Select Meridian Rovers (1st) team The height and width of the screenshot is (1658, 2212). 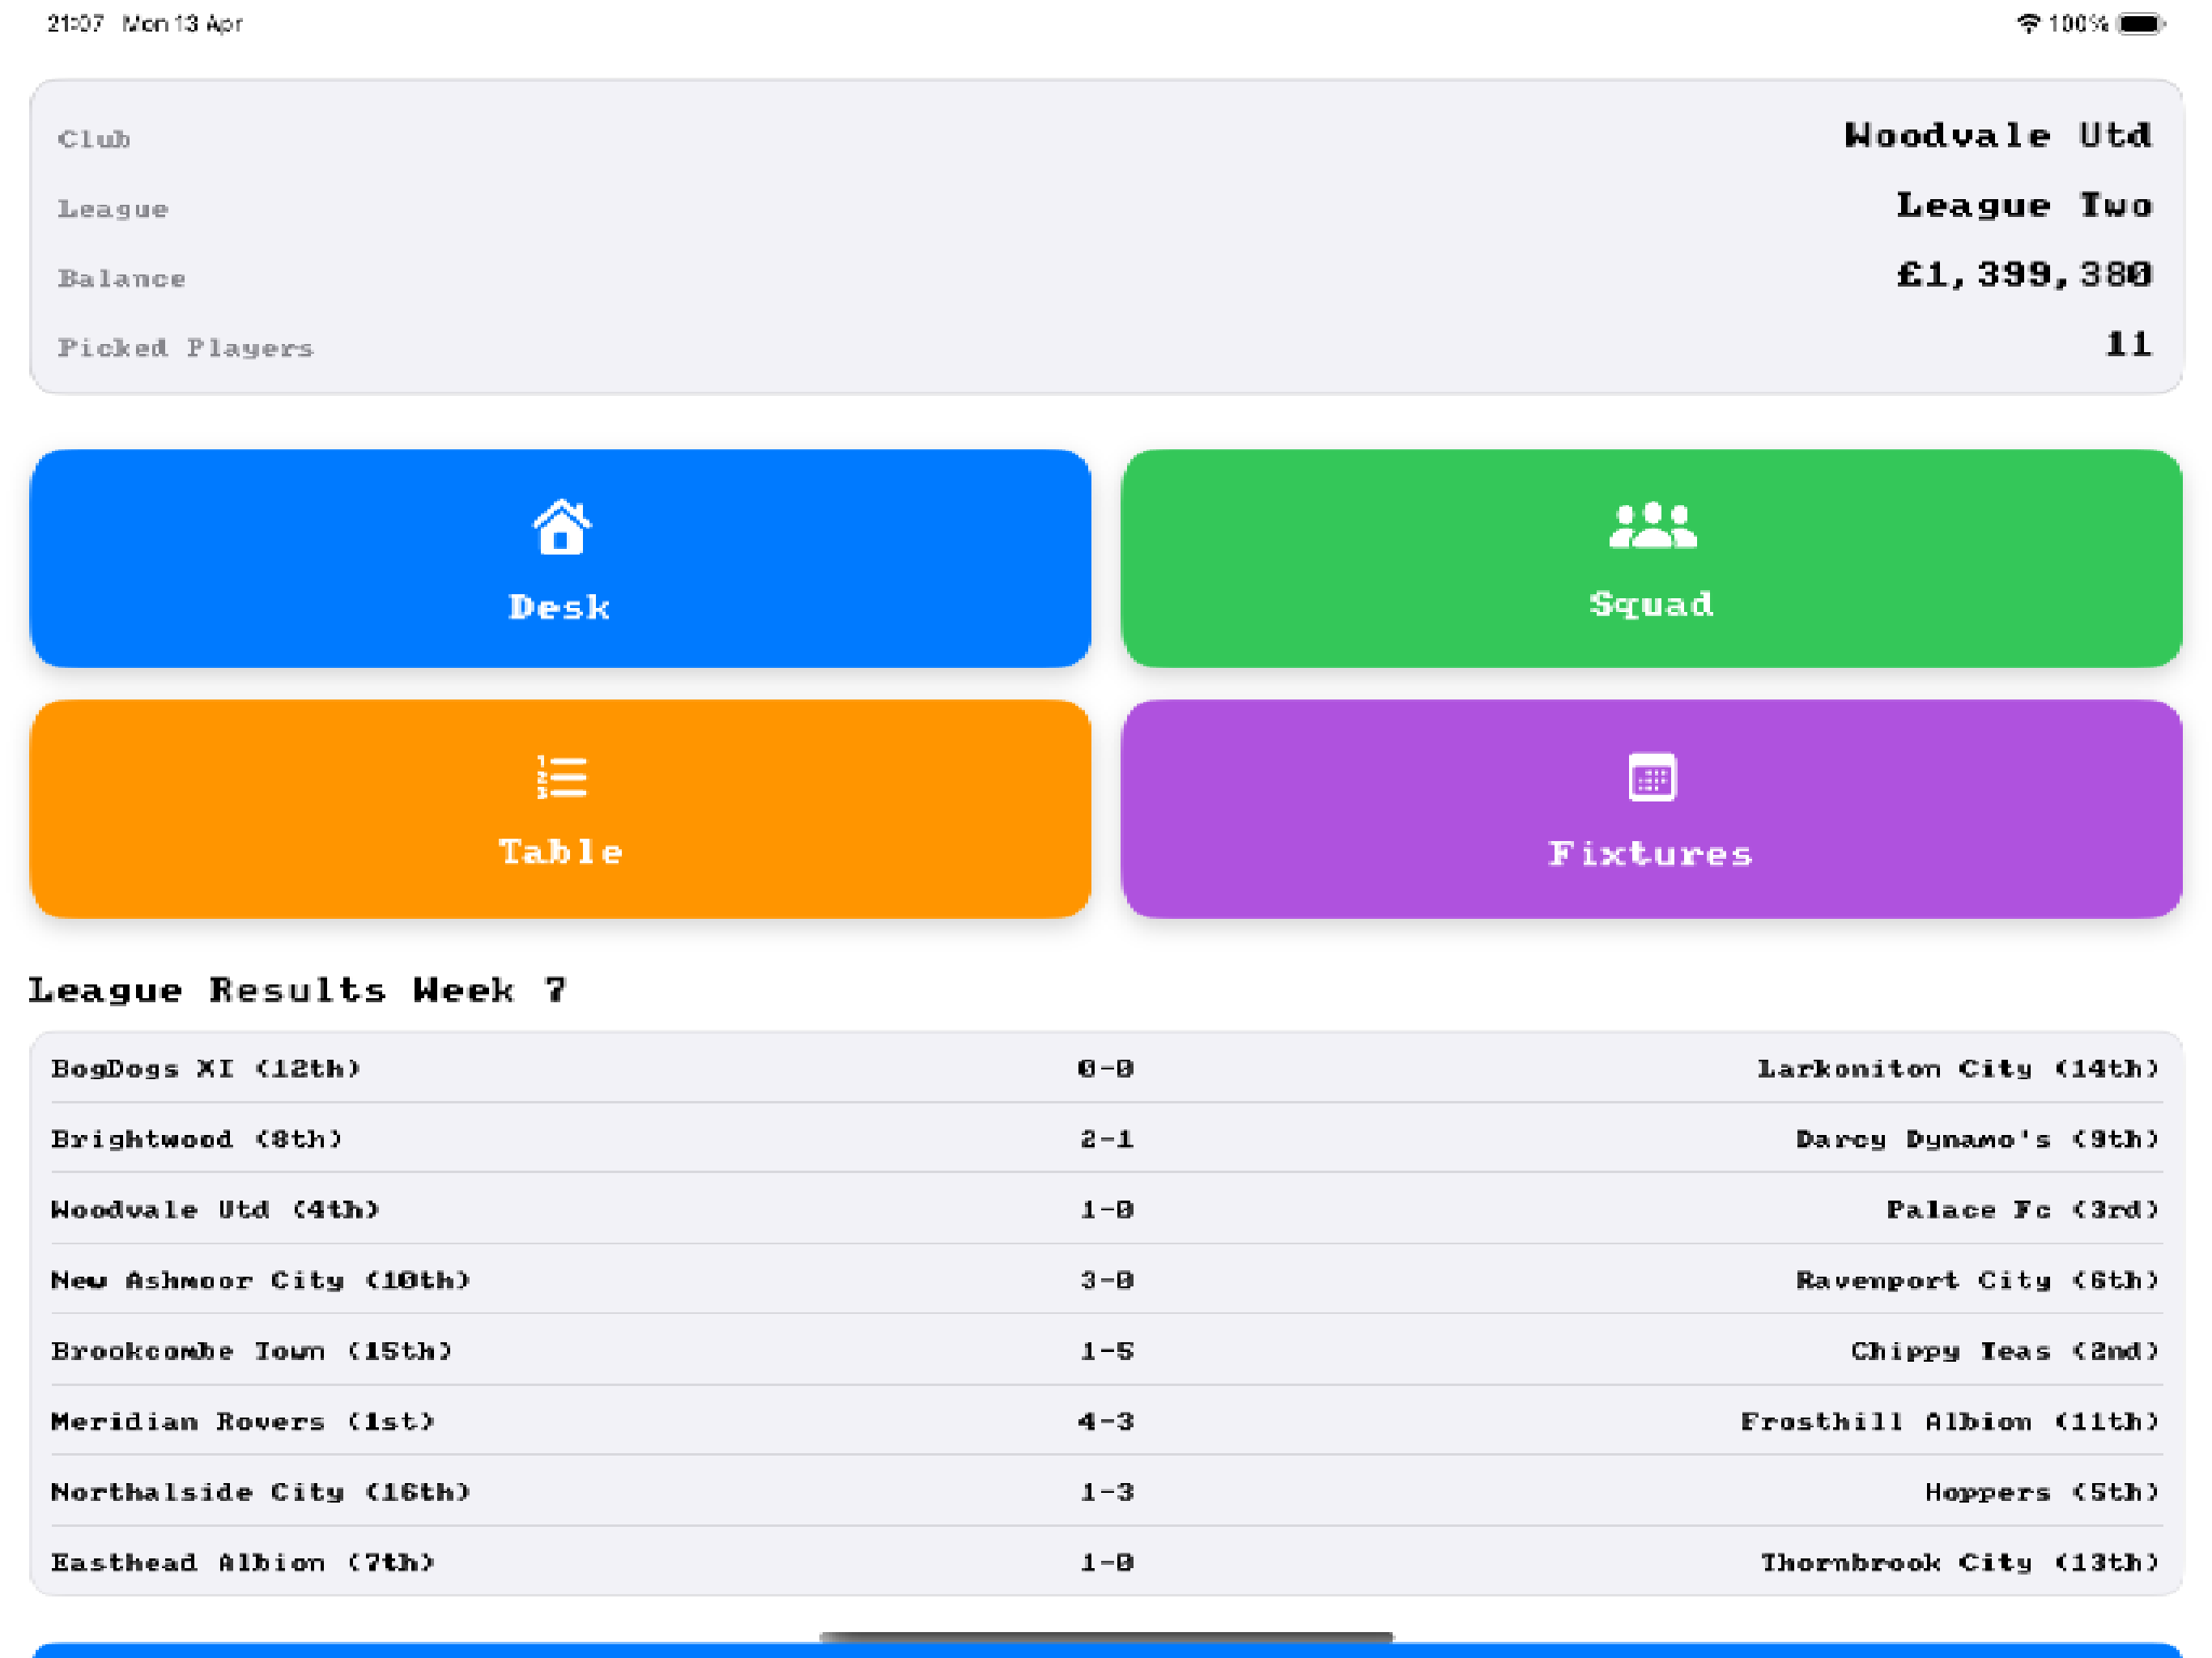tap(242, 1421)
